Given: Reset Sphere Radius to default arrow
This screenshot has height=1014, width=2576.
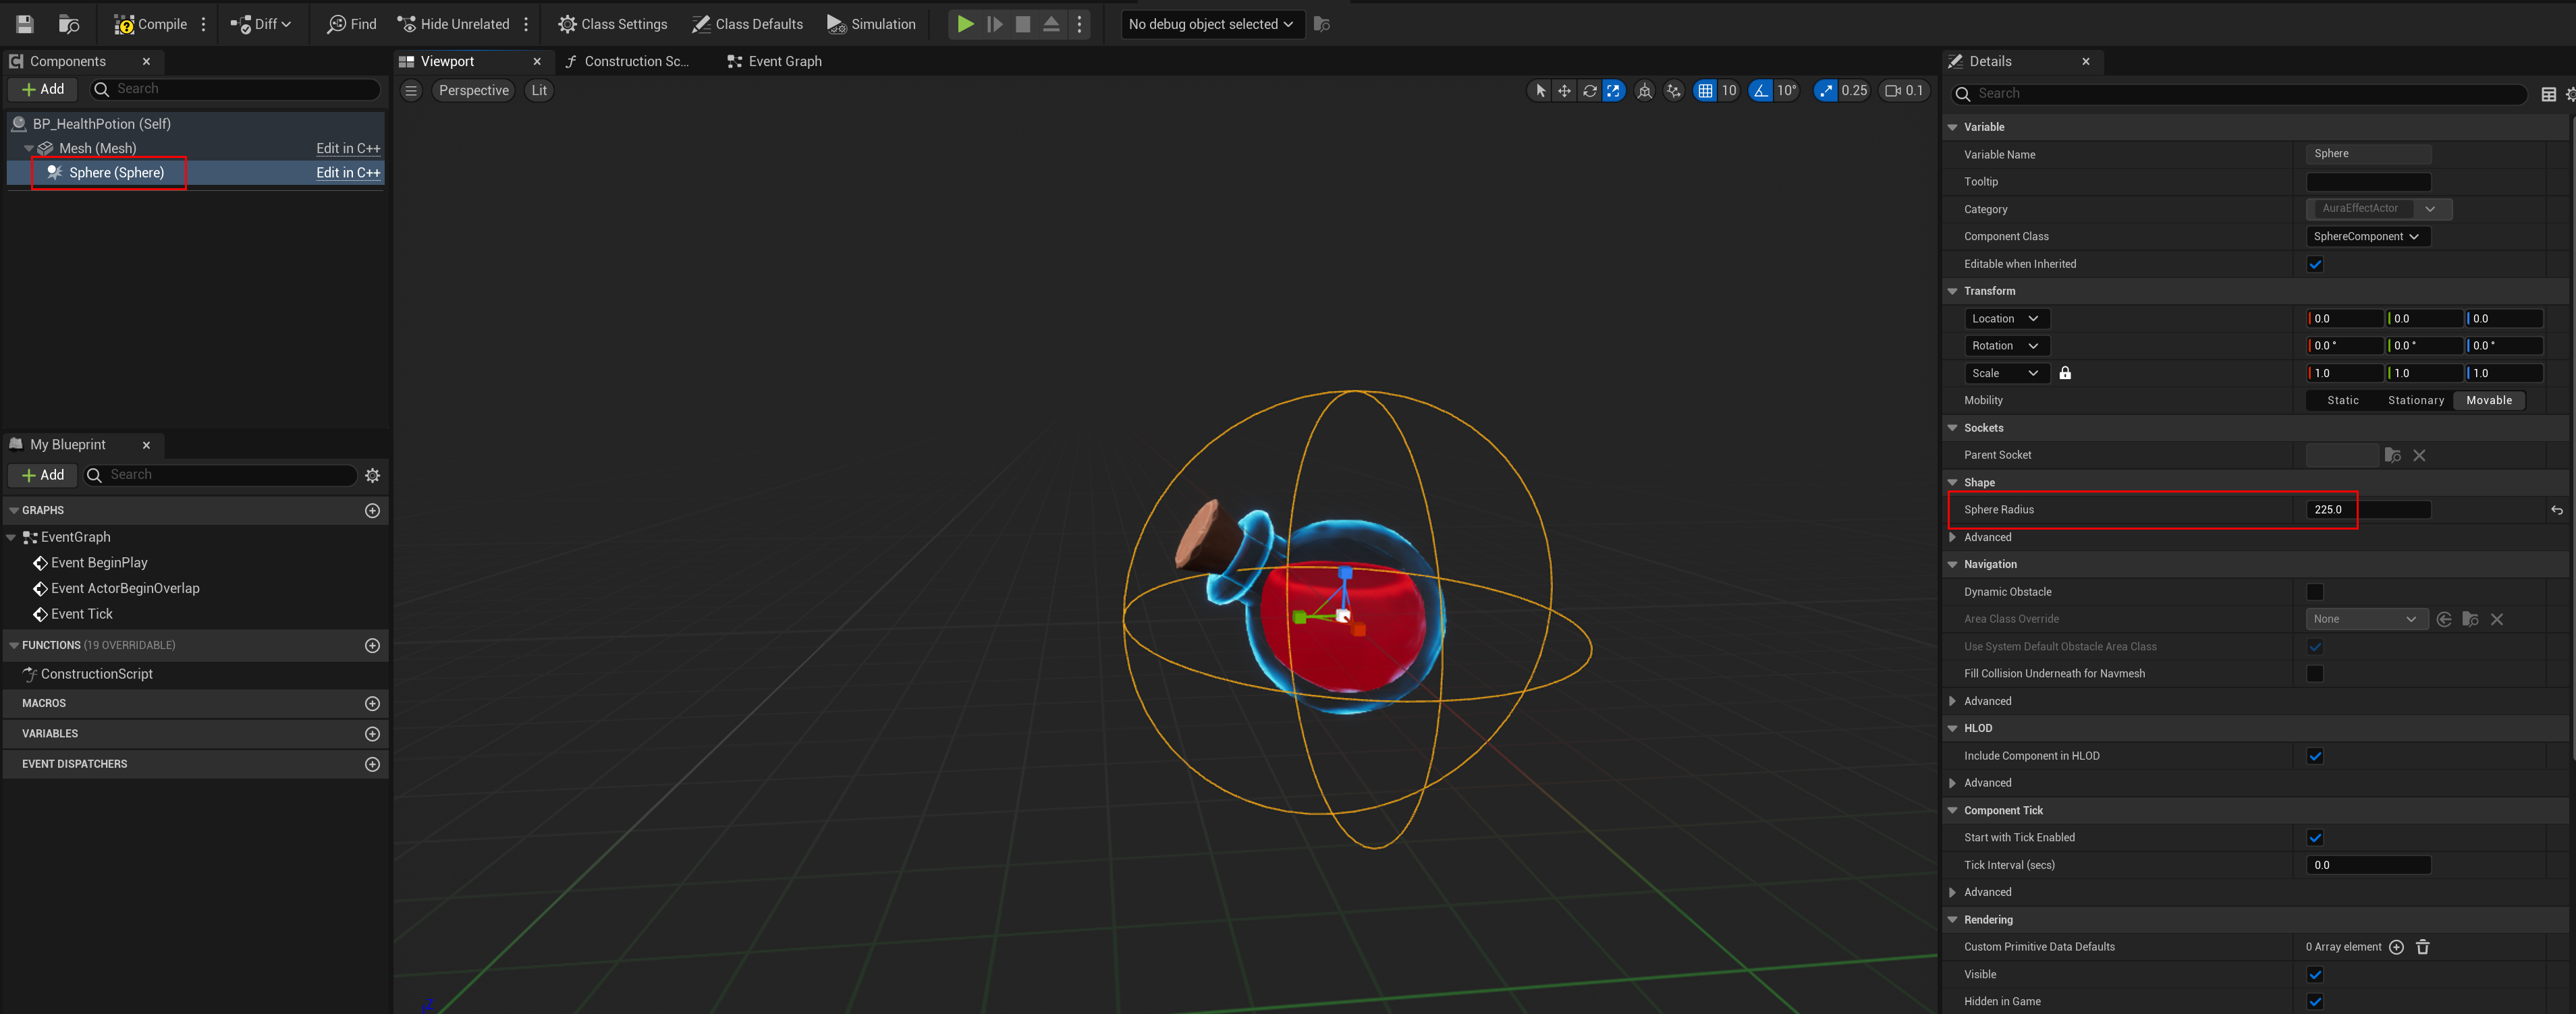Looking at the screenshot, I should coord(2556,510).
